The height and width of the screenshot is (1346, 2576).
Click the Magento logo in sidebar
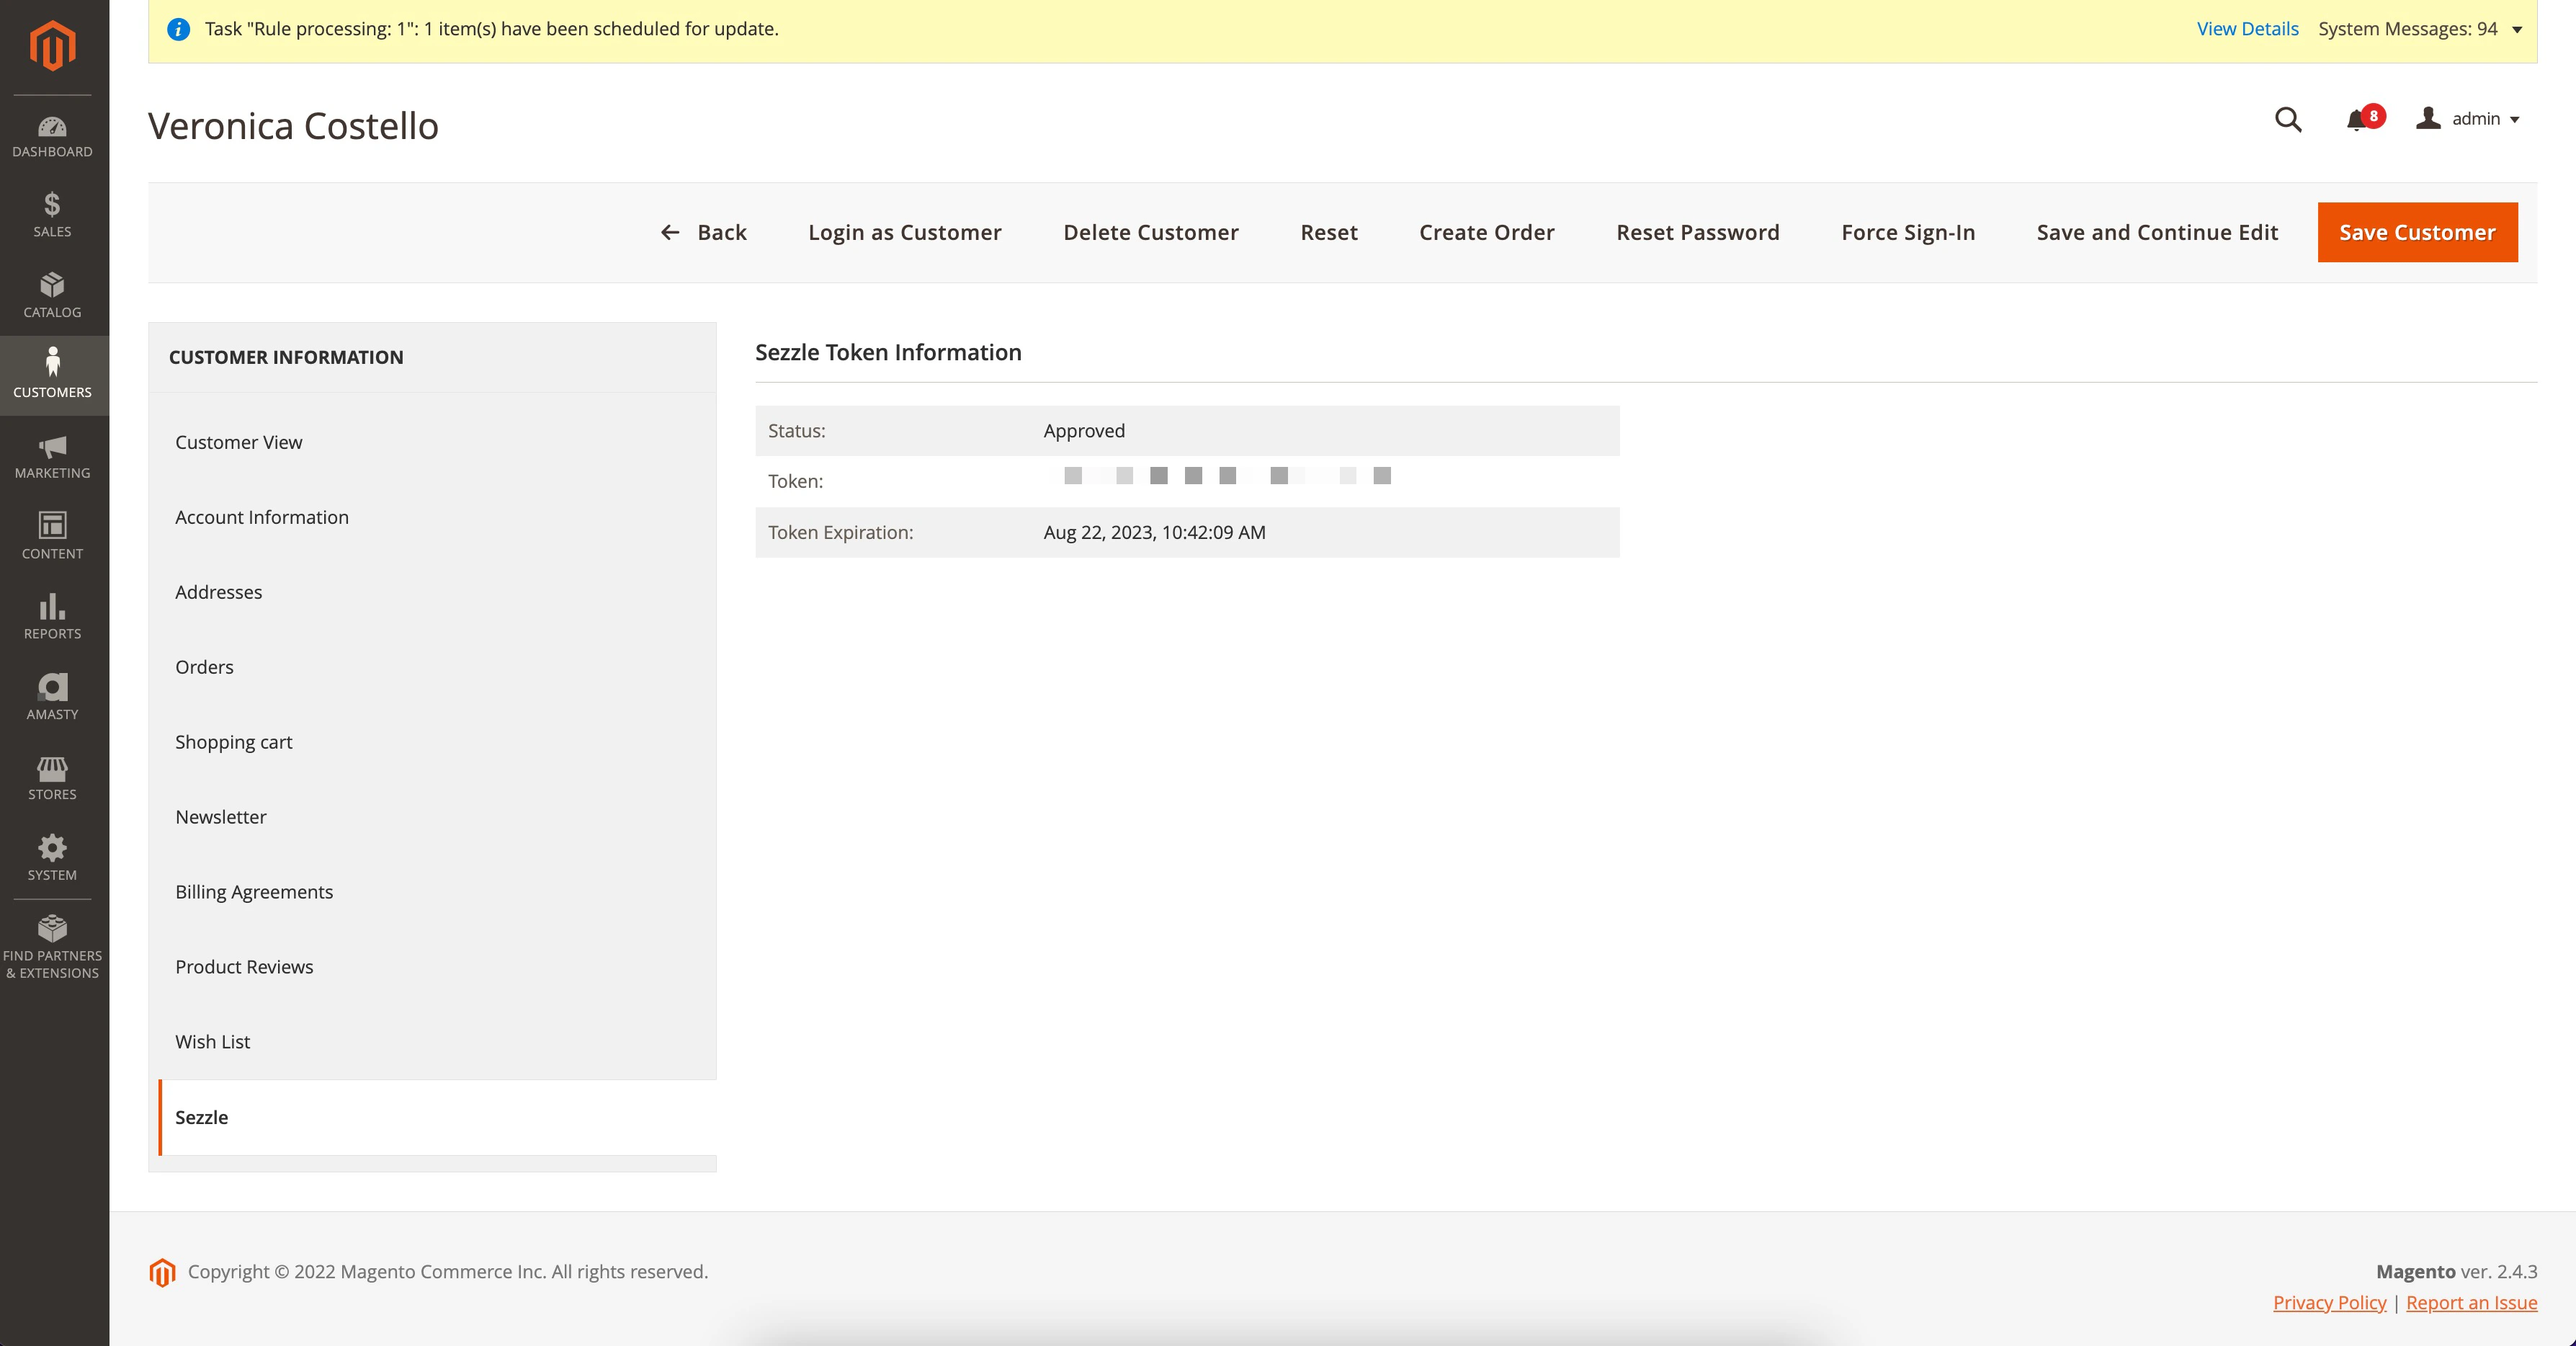[53, 46]
